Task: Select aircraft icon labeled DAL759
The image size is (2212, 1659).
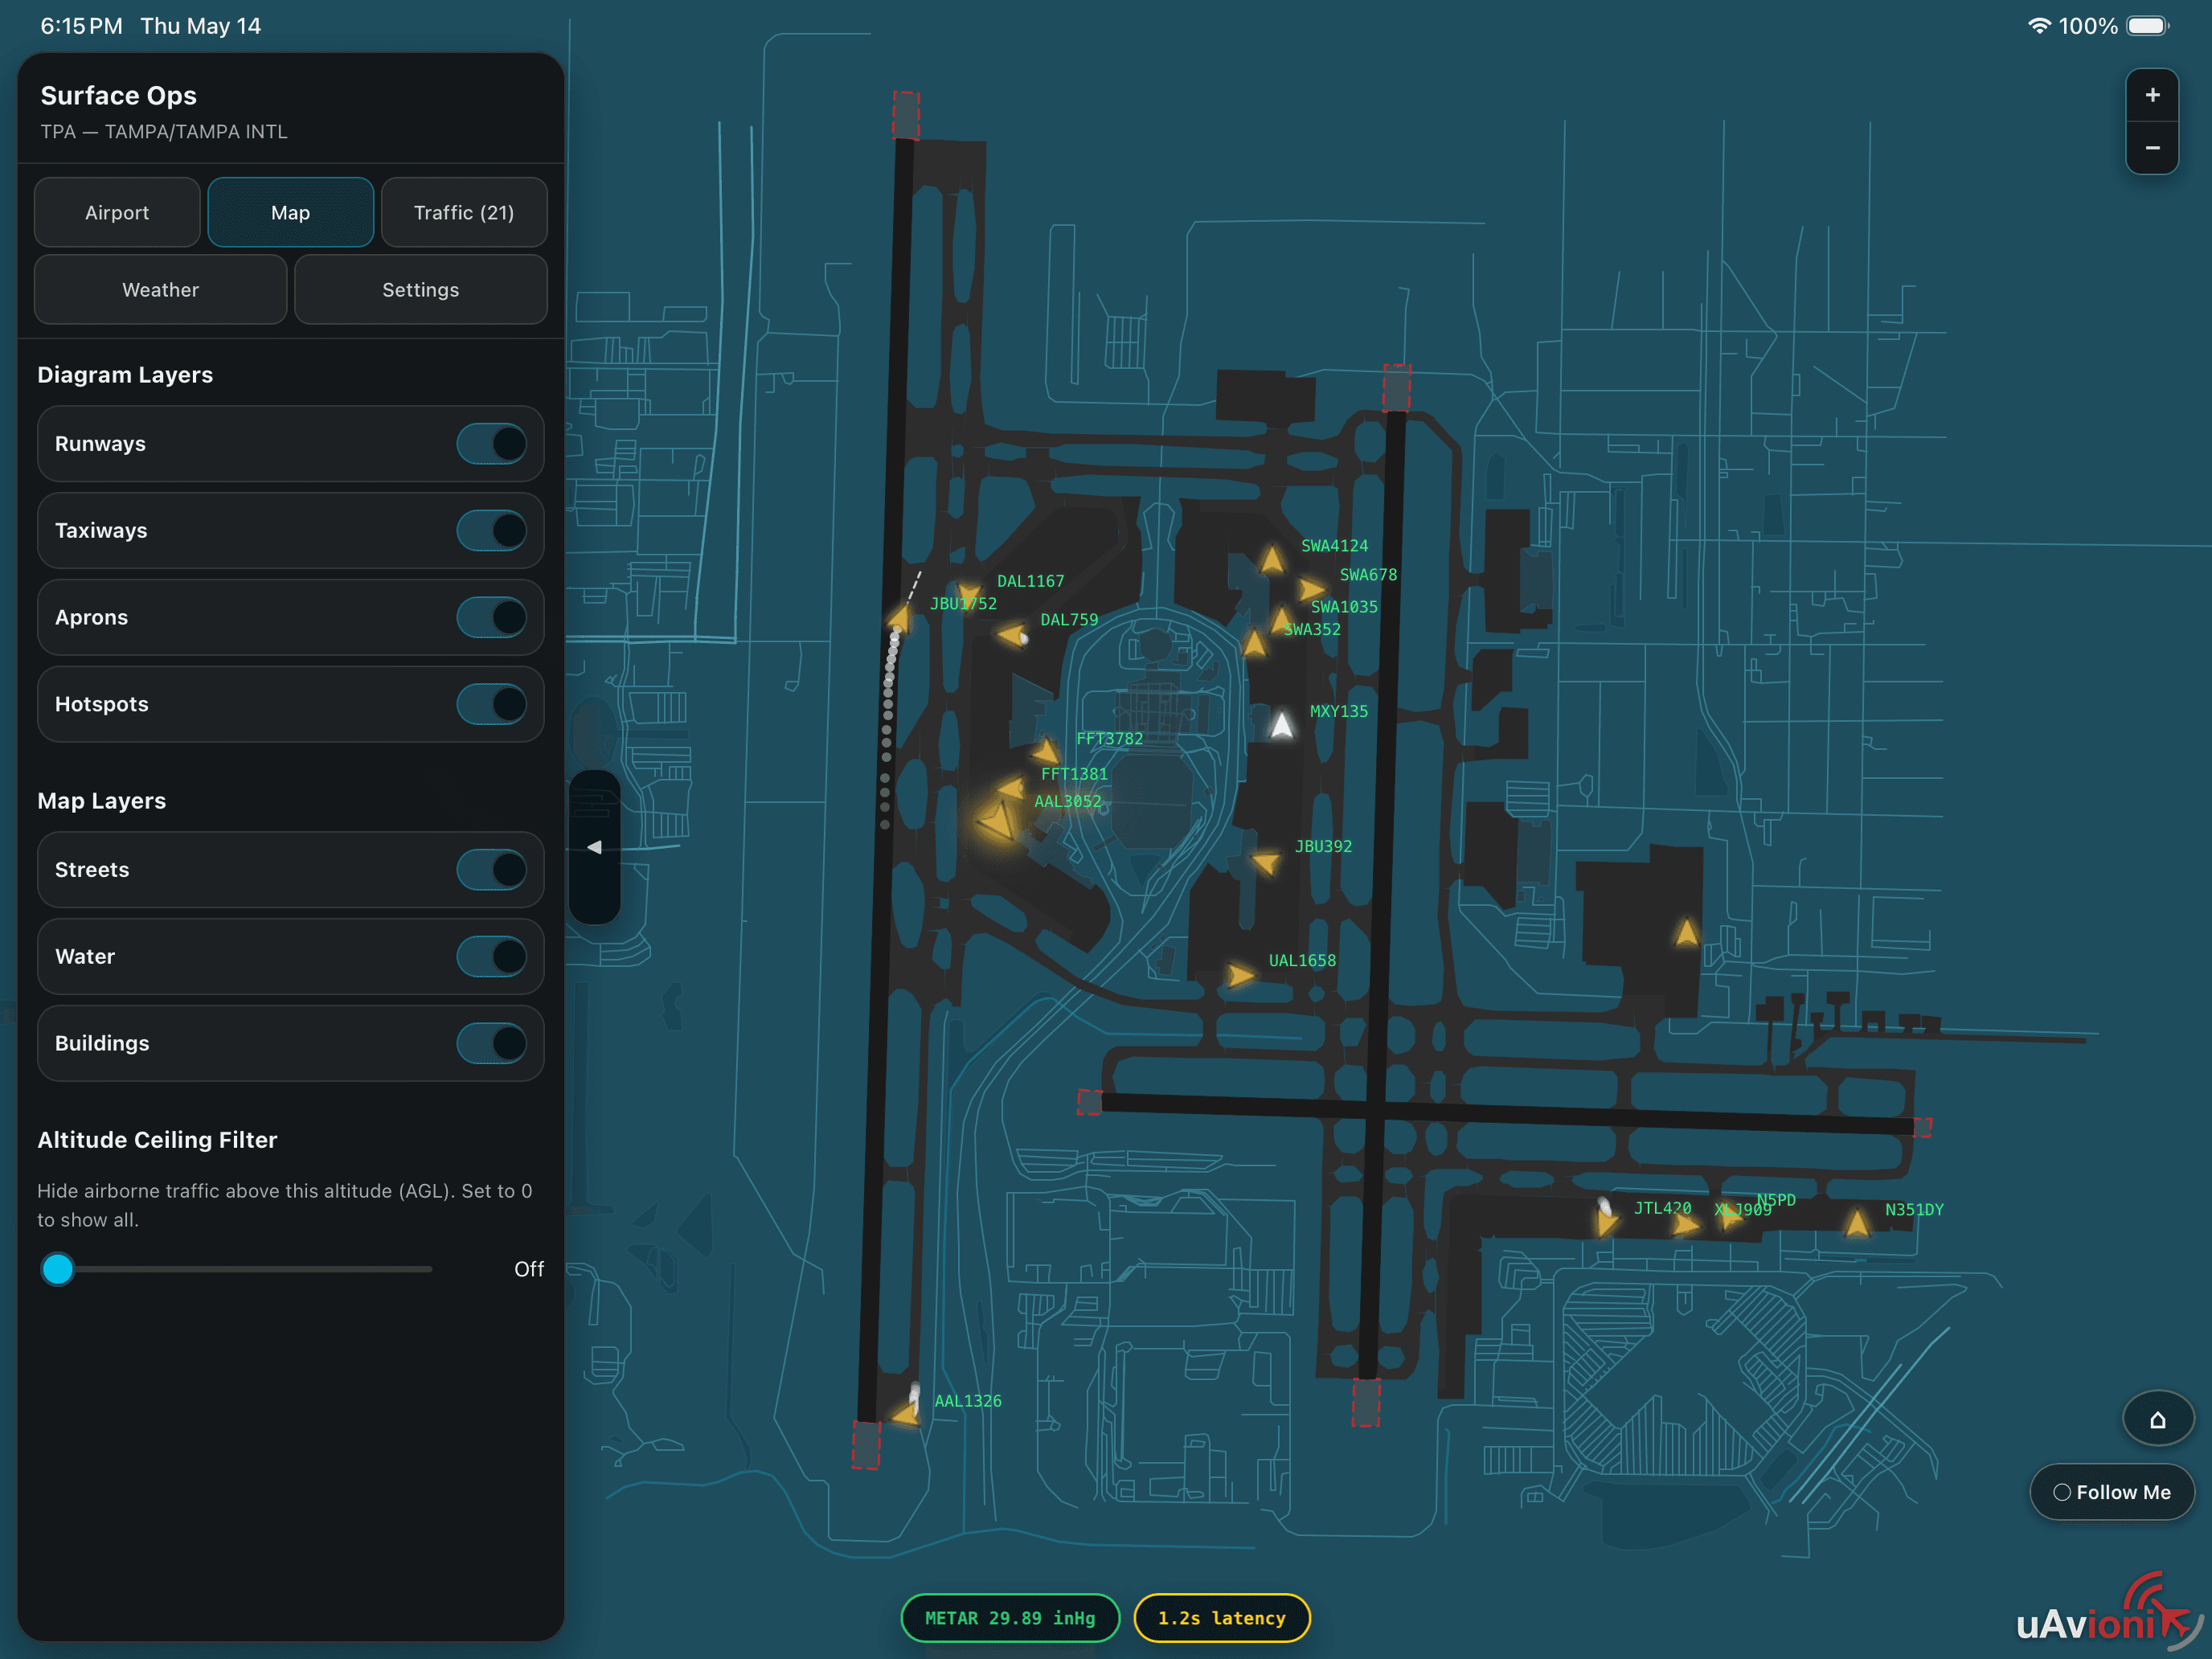Action: coord(1013,634)
